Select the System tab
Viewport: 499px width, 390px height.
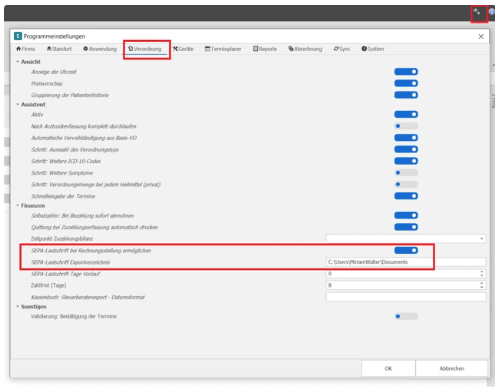pyautogui.click(x=373, y=49)
